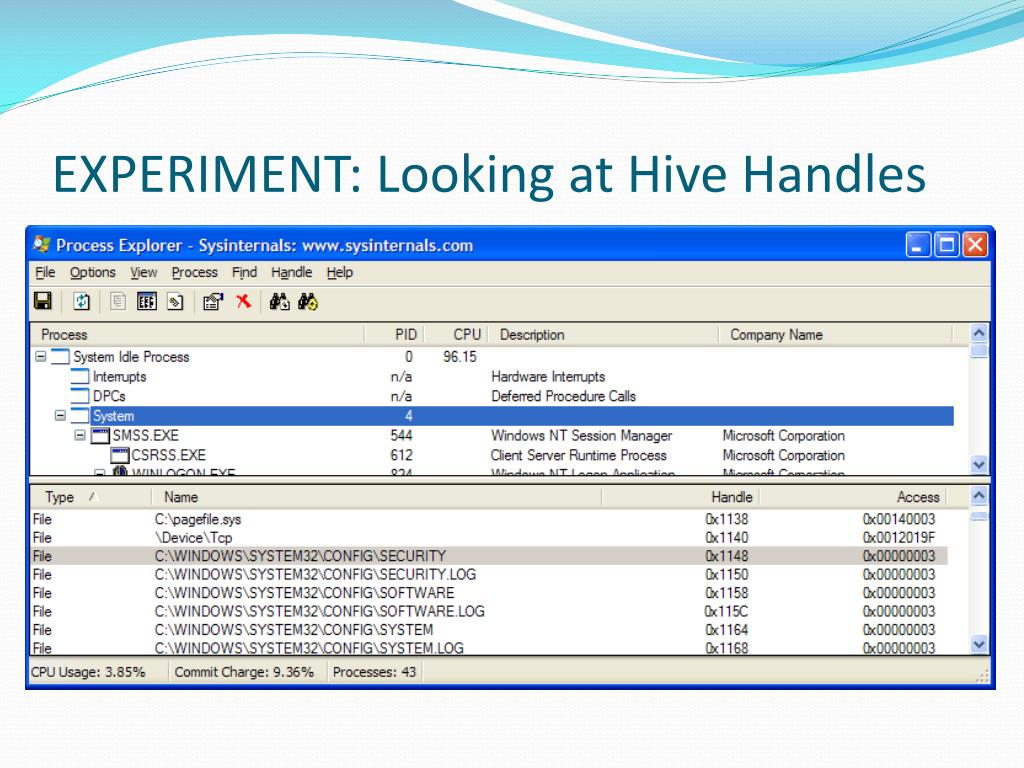Maximize the Process Explorer window
The width and height of the screenshot is (1024, 768).
point(946,245)
